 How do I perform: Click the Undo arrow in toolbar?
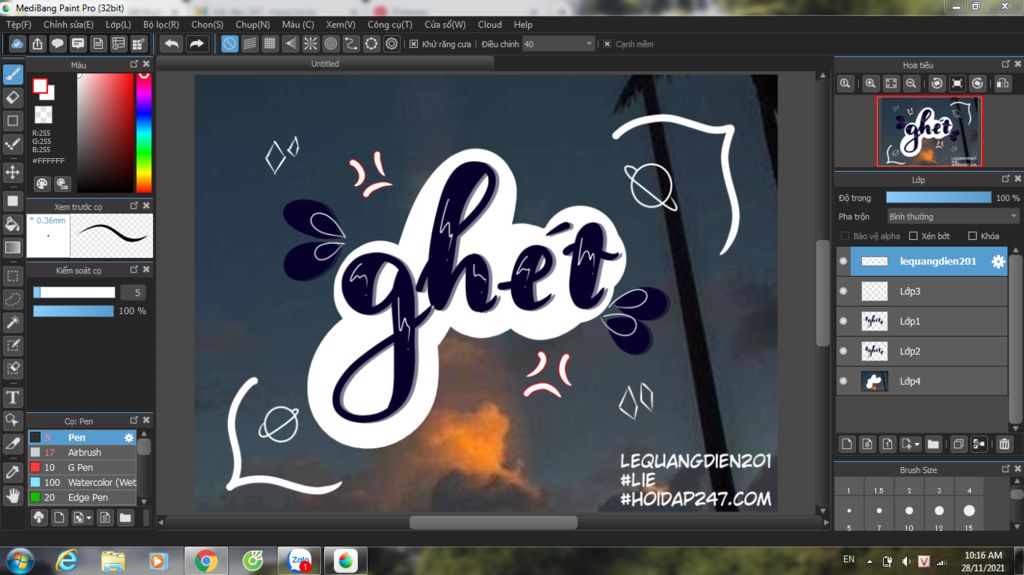point(172,44)
